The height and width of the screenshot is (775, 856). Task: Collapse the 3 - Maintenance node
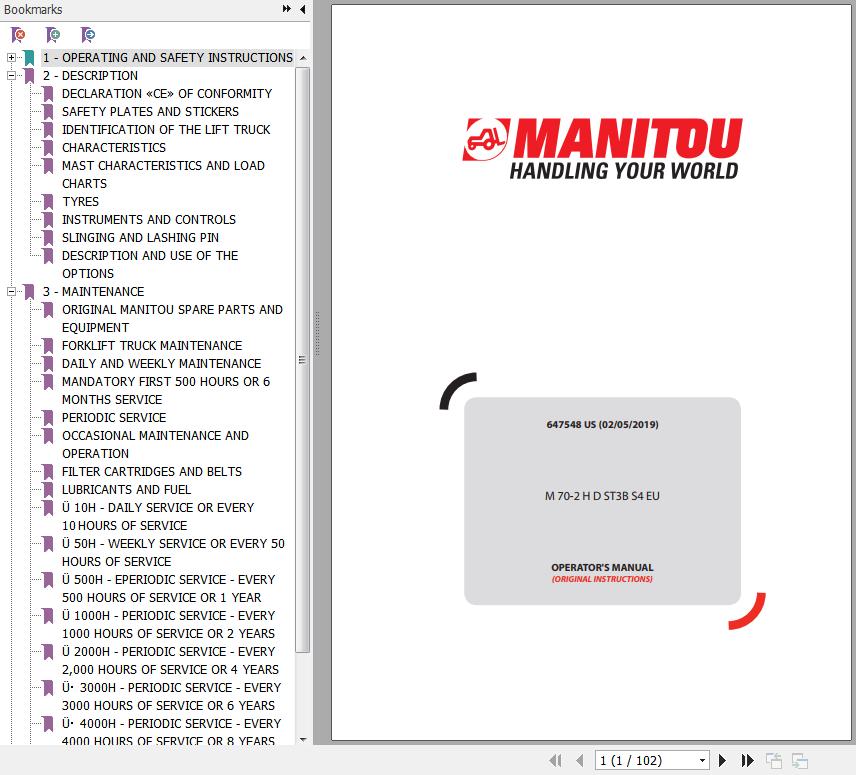pyautogui.click(x=11, y=291)
